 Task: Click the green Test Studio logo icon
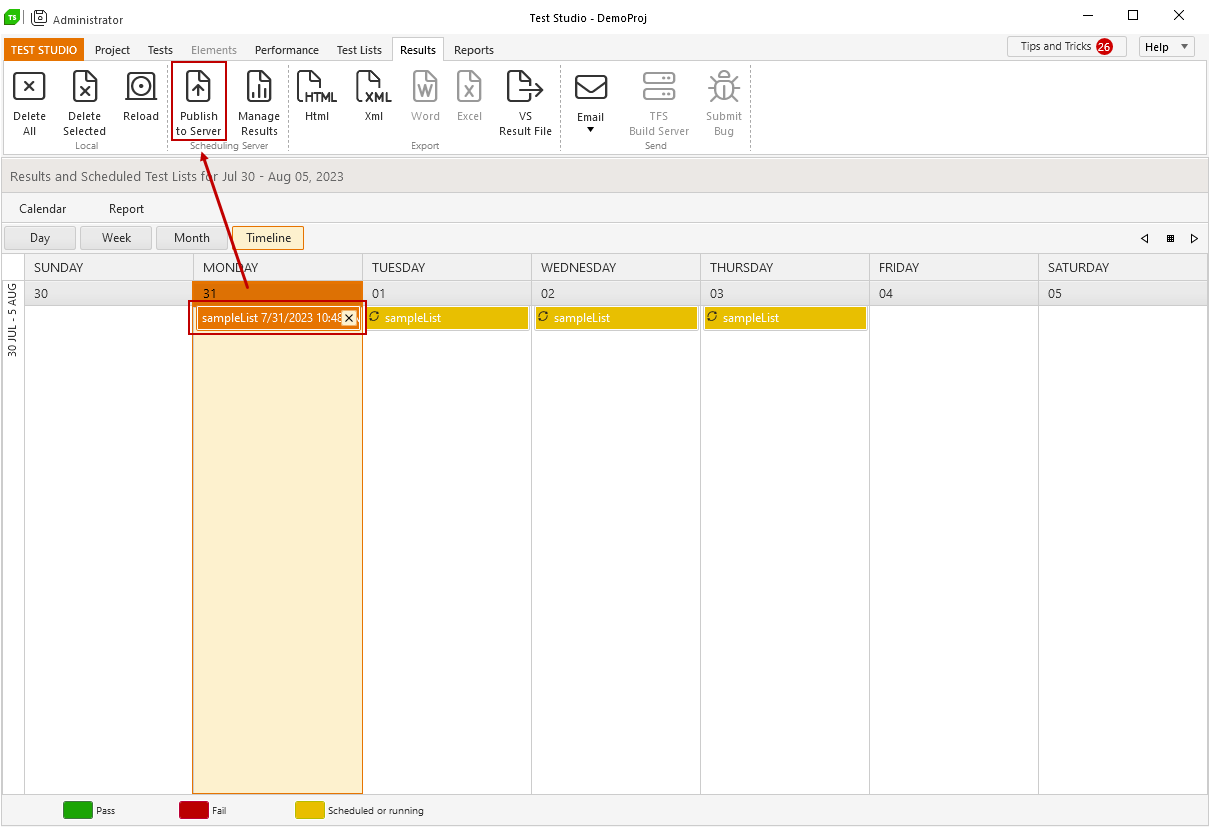tap(12, 17)
